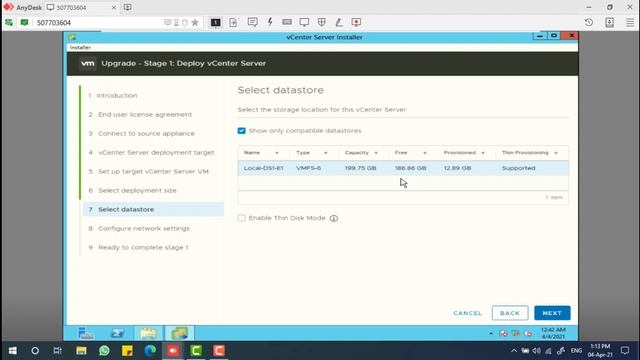Open the Windows Start menu
The width and height of the screenshot is (640, 360).
13,351
